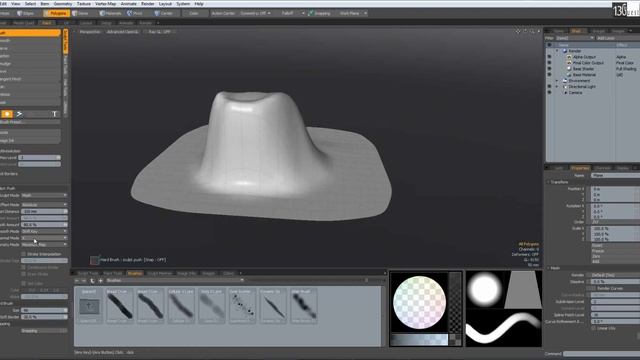Open Geometry menu
This screenshot has width=640, height=360.
[63, 4]
